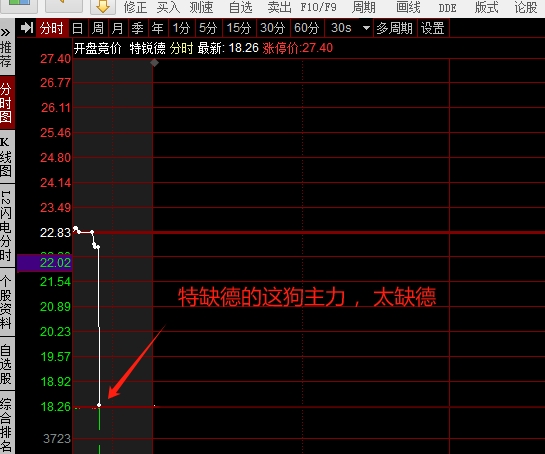Select the 60分 timeframe tab

click(x=306, y=28)
